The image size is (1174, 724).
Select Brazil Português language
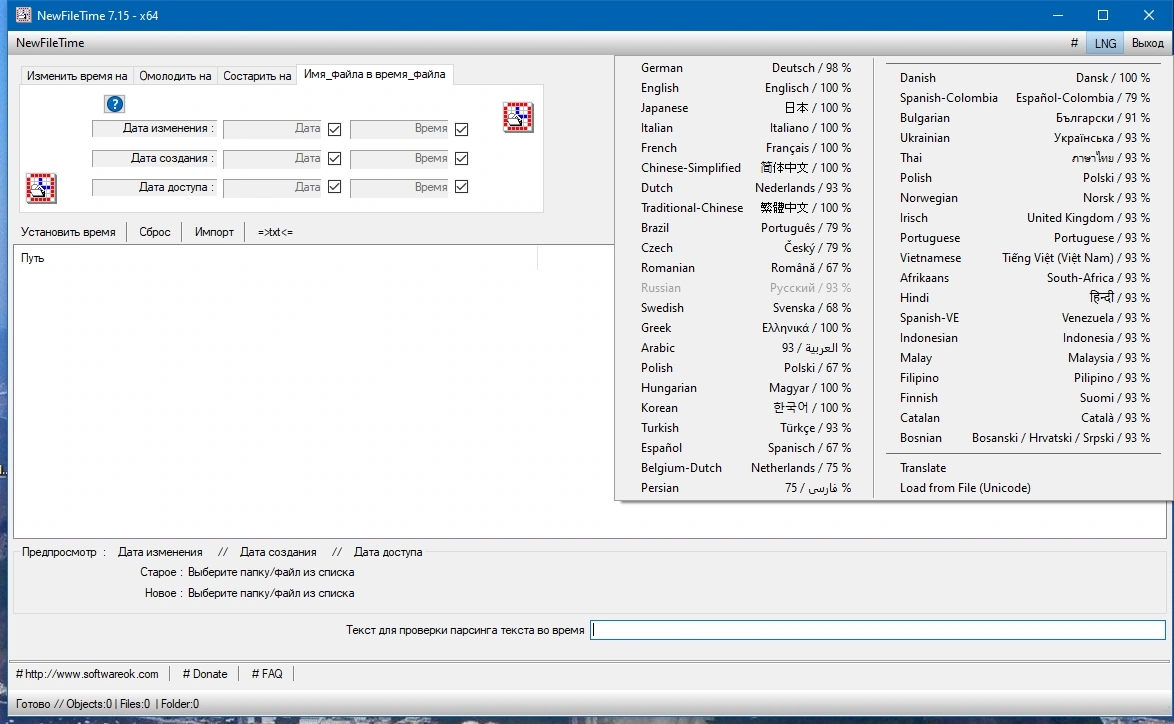746,228
